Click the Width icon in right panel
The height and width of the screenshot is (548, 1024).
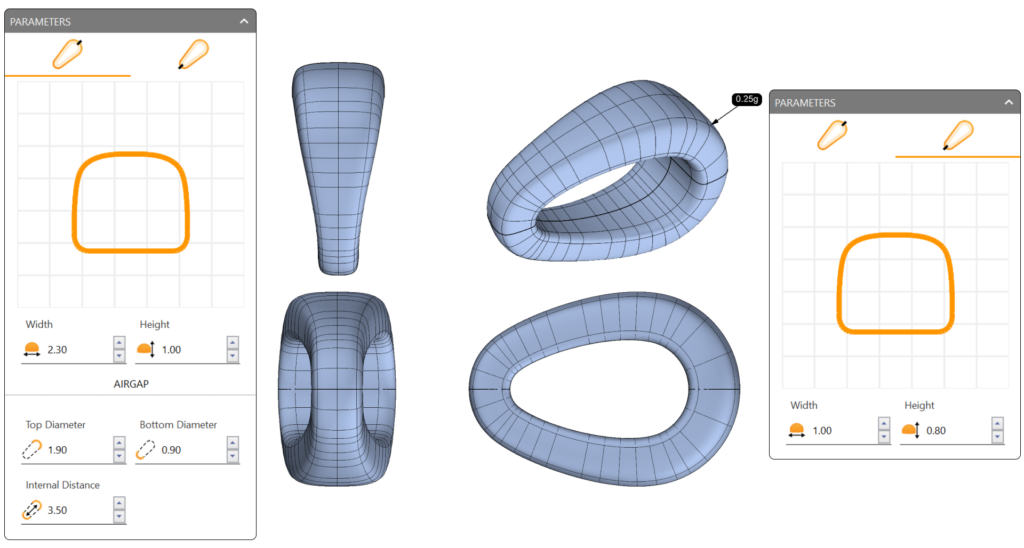(797, 430)
